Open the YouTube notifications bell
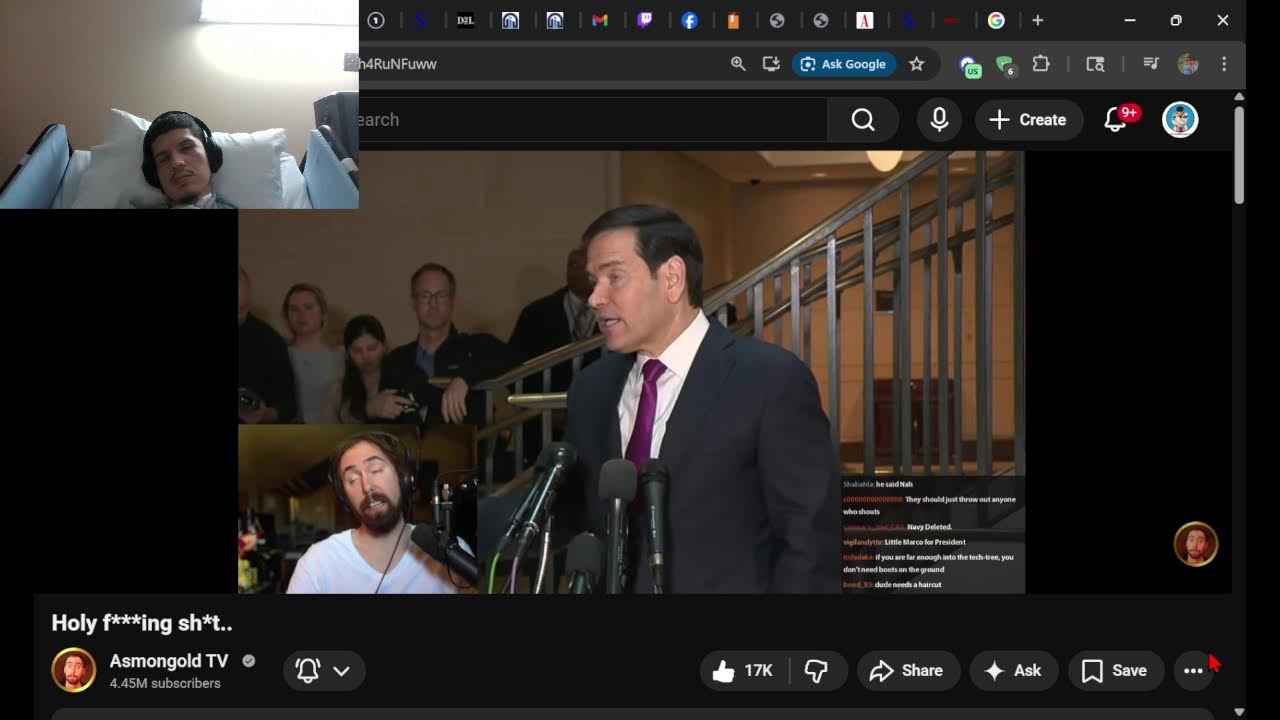 1116,120
